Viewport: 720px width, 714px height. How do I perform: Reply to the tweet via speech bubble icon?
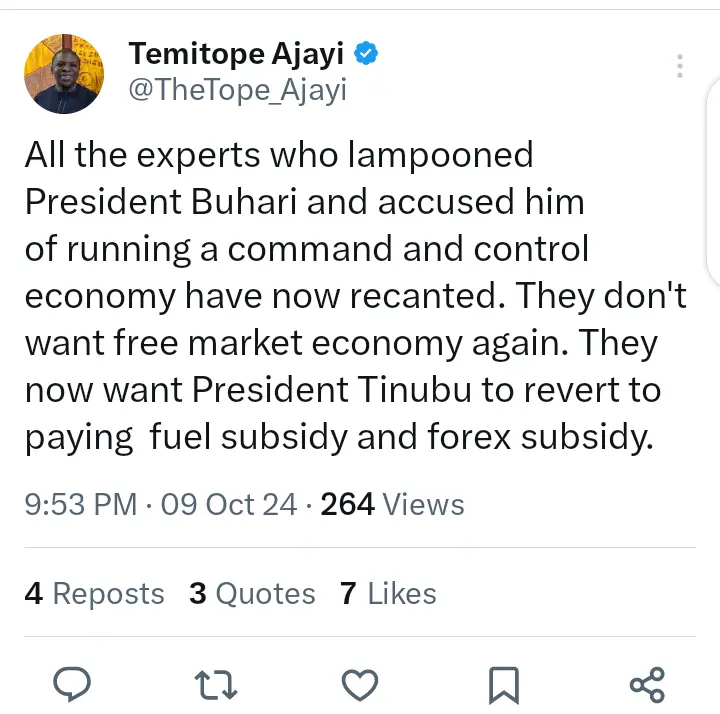point(71,684)
